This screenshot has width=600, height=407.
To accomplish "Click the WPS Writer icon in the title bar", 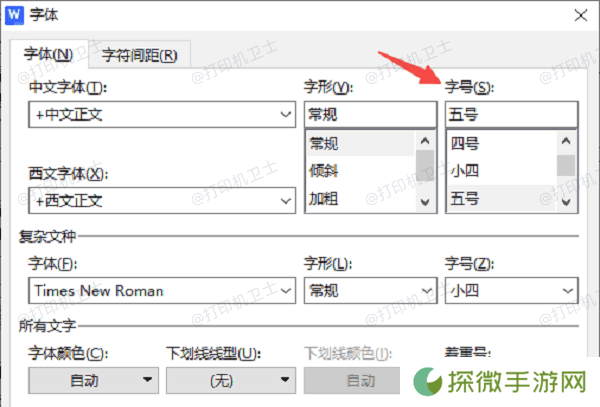I will click(x=15, y=15).
